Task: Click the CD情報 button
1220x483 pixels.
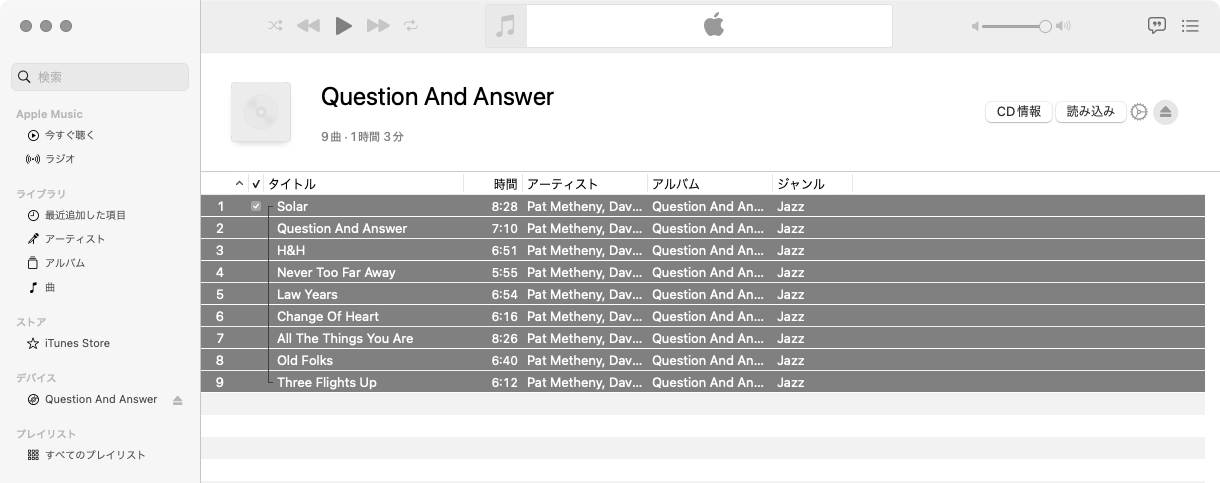Action: point(1019,112)
